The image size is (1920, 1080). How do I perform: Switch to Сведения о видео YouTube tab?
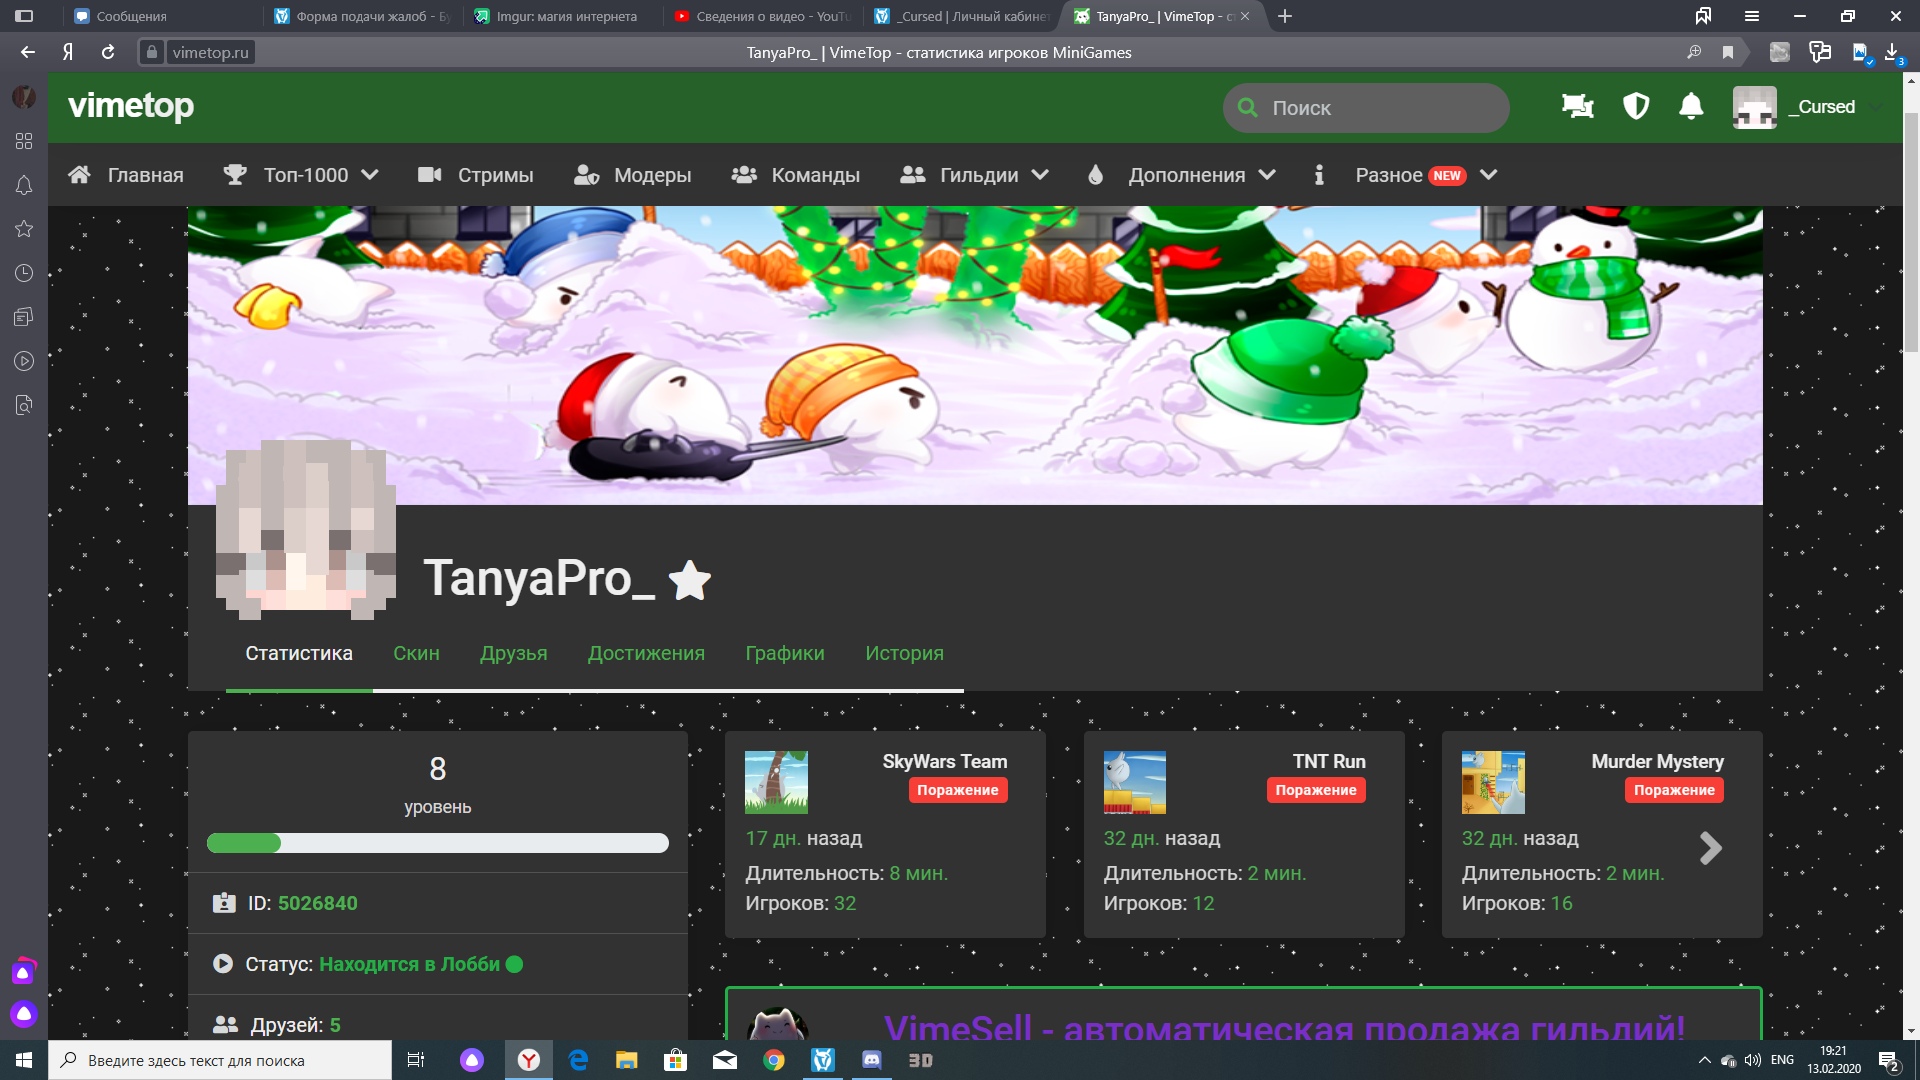[x=763, y=16]
